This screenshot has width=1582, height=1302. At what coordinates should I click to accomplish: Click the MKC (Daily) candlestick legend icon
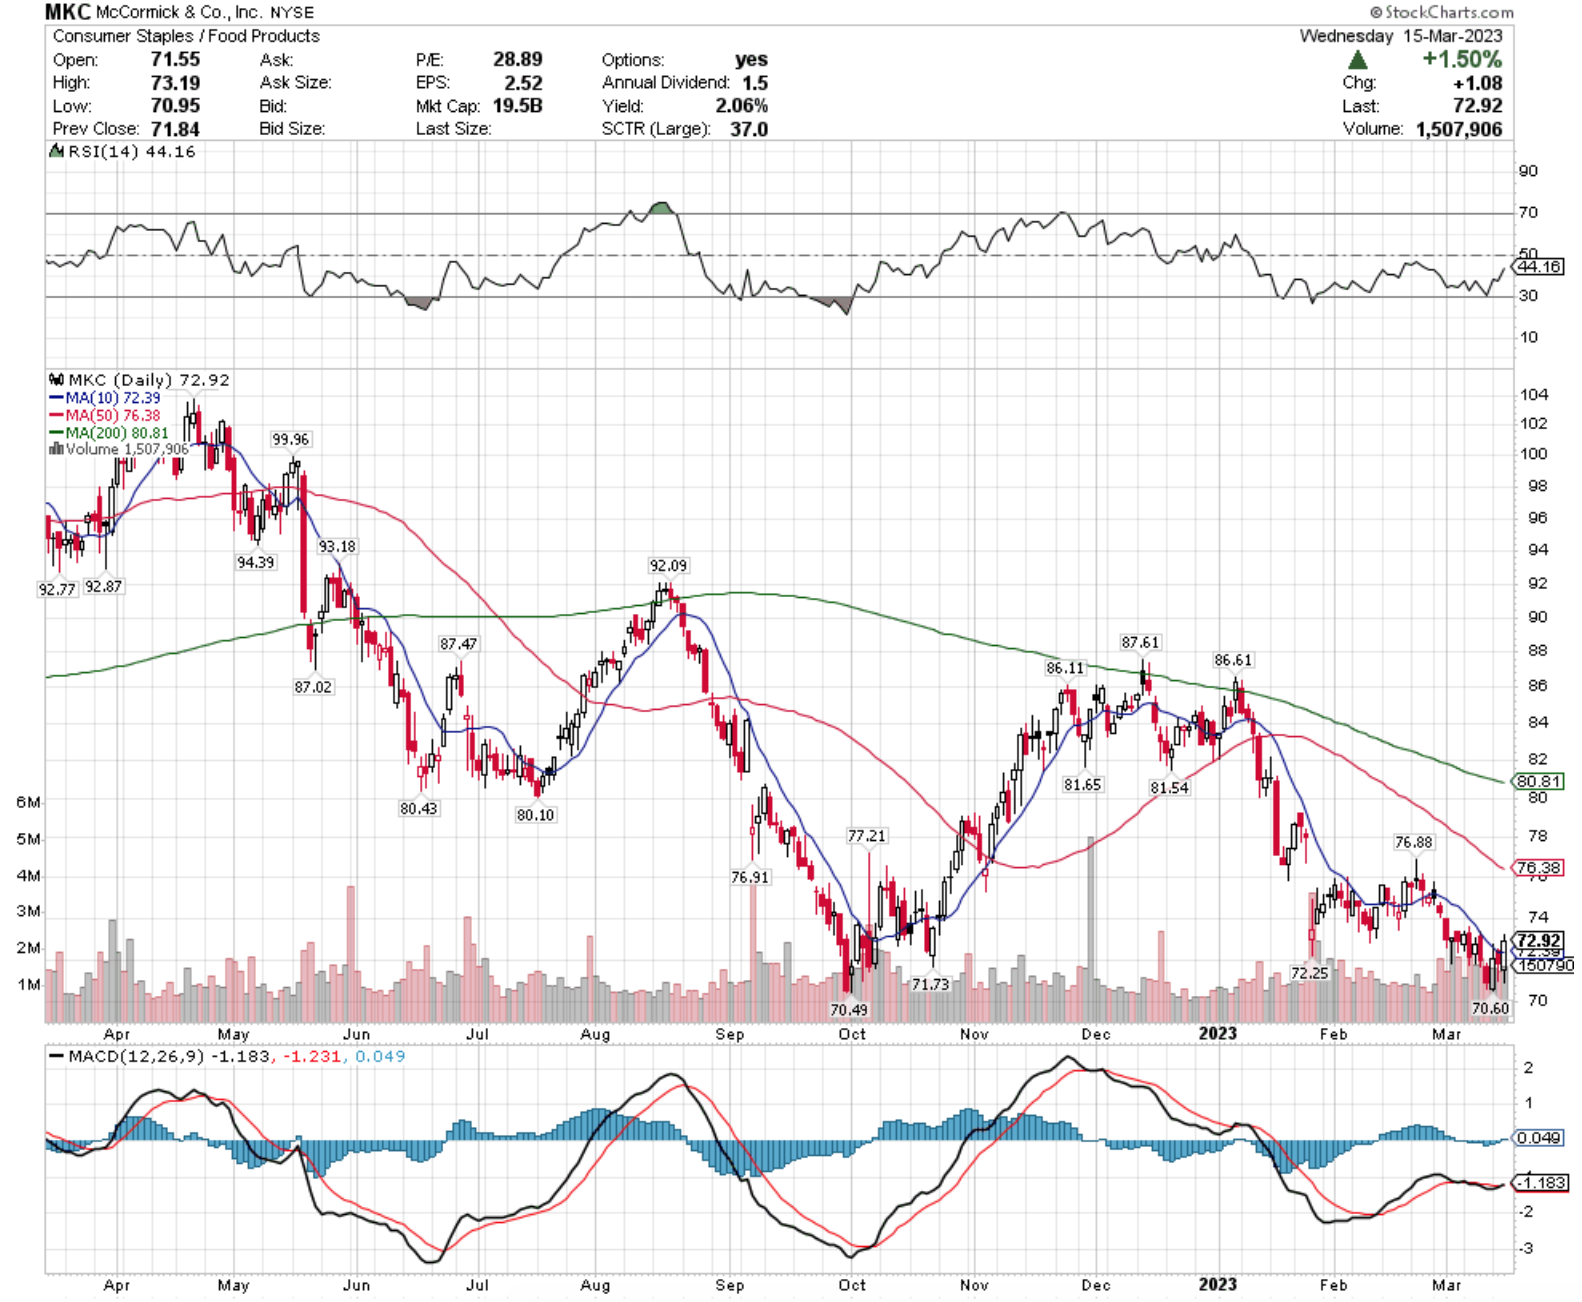pyautogui.click(x=56, y=380)
